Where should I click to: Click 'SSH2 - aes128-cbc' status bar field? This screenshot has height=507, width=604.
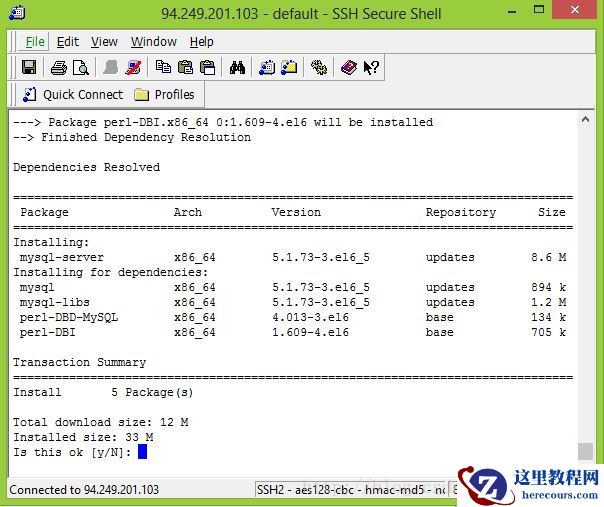tap(350, 490)
